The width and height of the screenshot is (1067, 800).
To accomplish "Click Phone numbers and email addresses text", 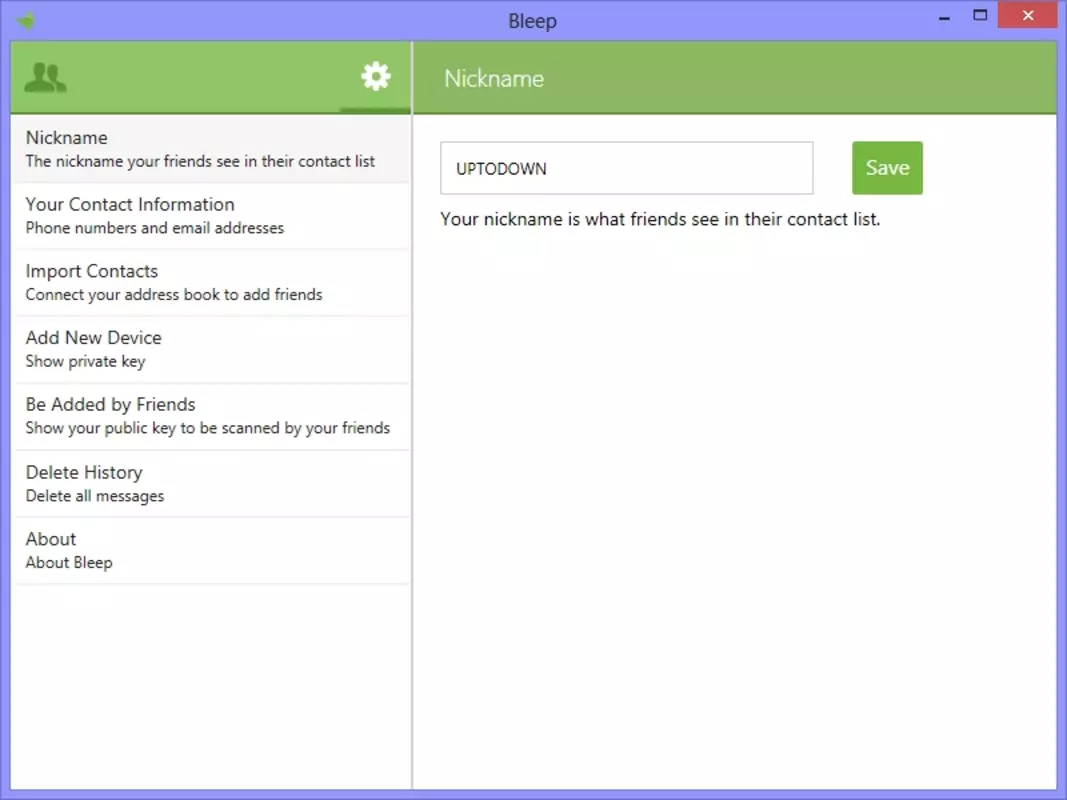I will coord(154,228).
